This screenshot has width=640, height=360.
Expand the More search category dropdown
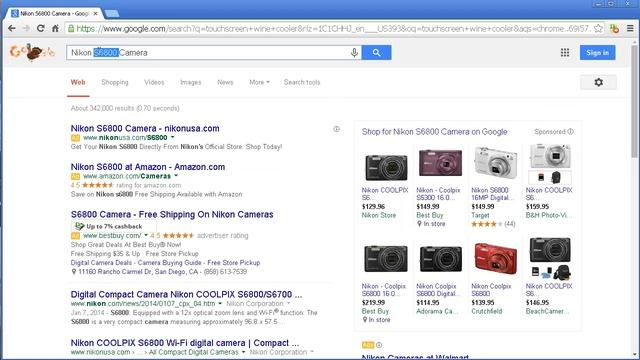tap(259, 82)
